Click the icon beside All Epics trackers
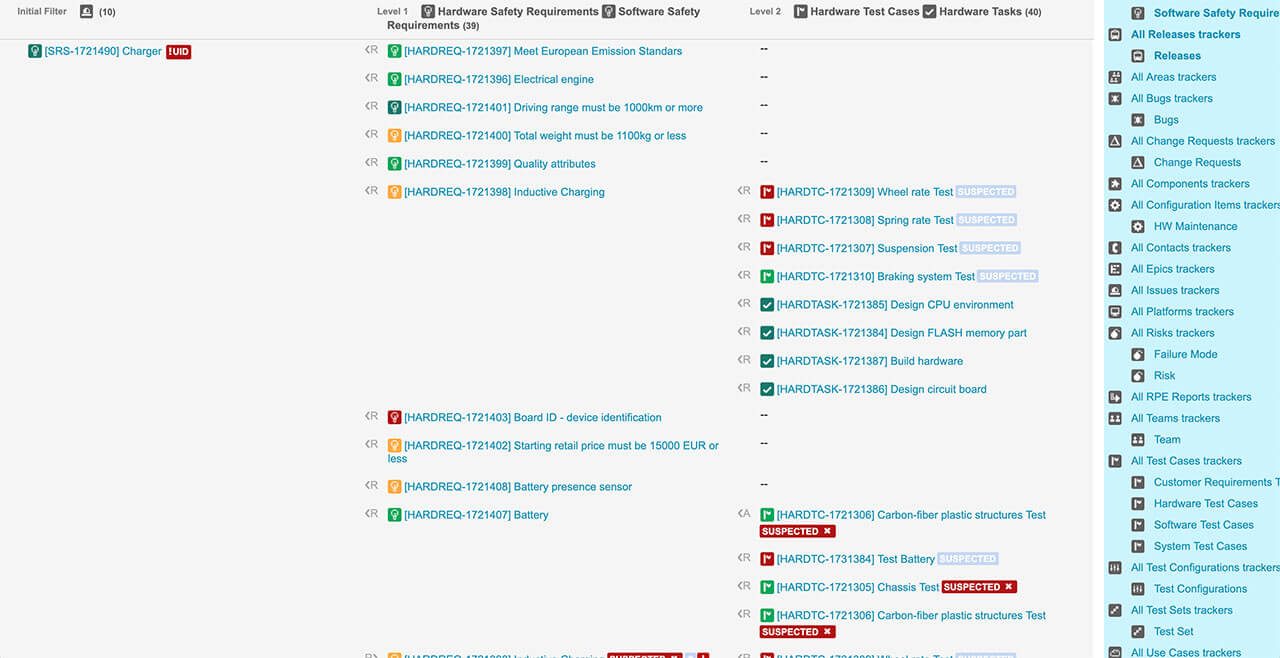The image size is (1280, 658). pos(1115,269)
